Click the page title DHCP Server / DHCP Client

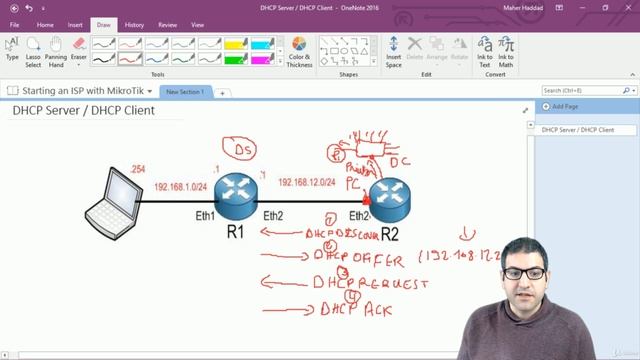pyautogui.click(x=84, y=111)
